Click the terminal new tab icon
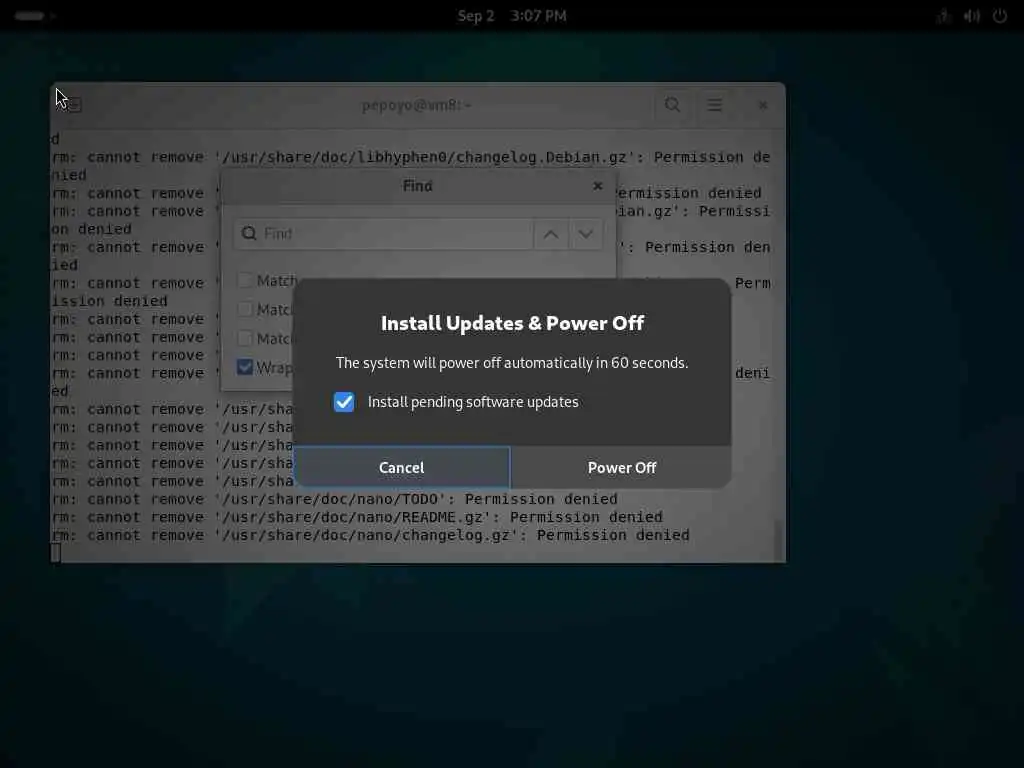1024x768 pixels. [x=74, y=104]
